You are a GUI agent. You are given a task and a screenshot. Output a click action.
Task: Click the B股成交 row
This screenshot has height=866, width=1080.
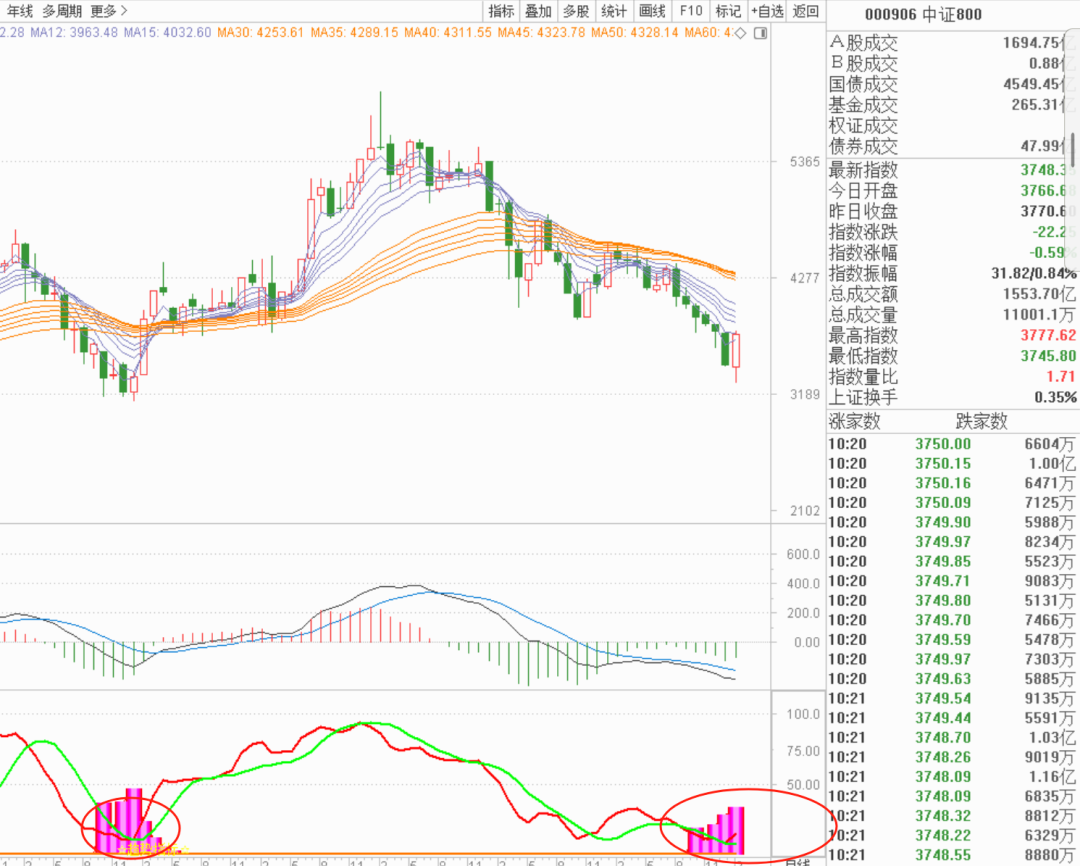pyautogui.click(x=952, y=63)
